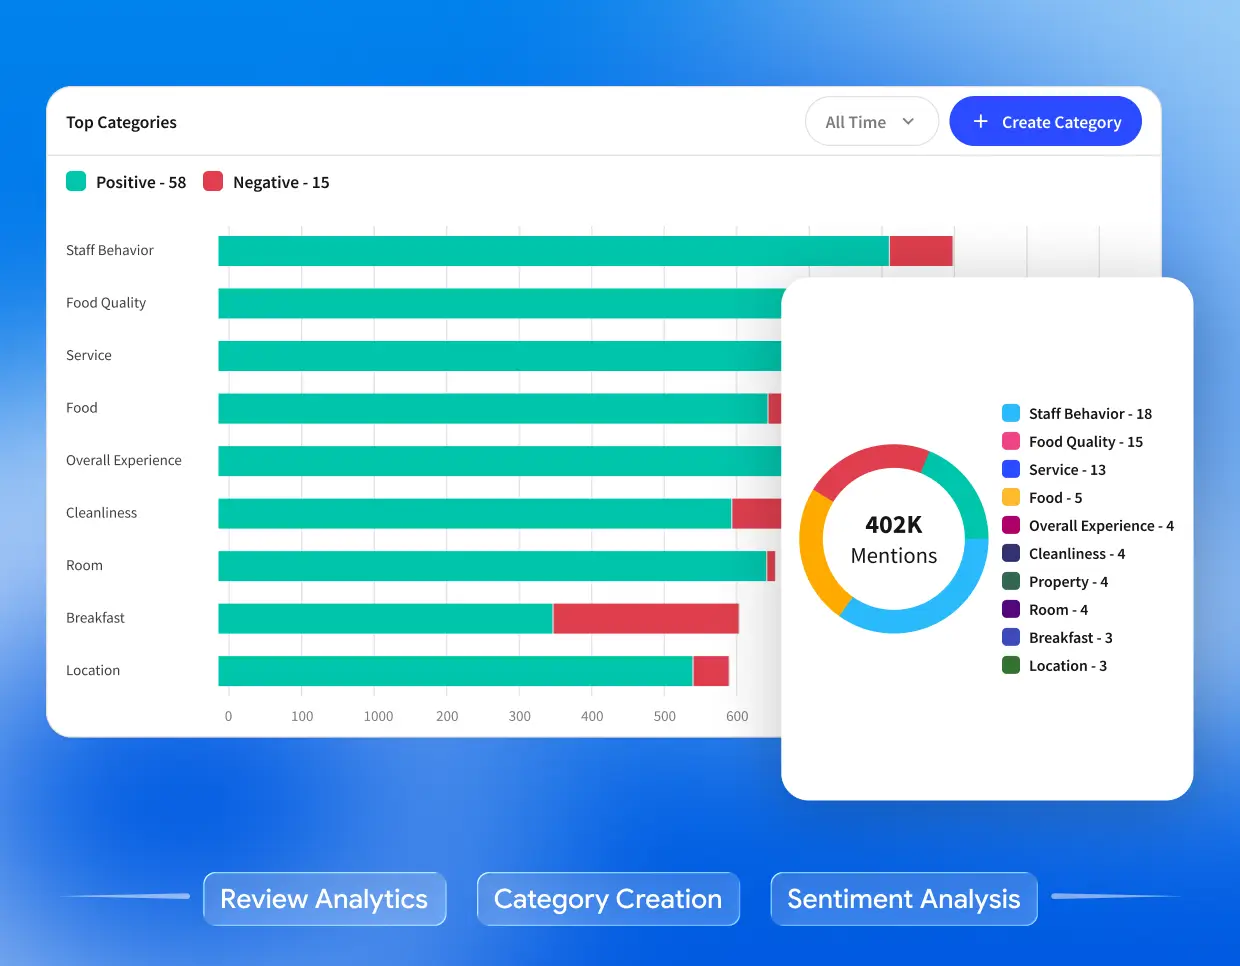Click the Food - 5 legend swatch

[x=1011, y=497]
